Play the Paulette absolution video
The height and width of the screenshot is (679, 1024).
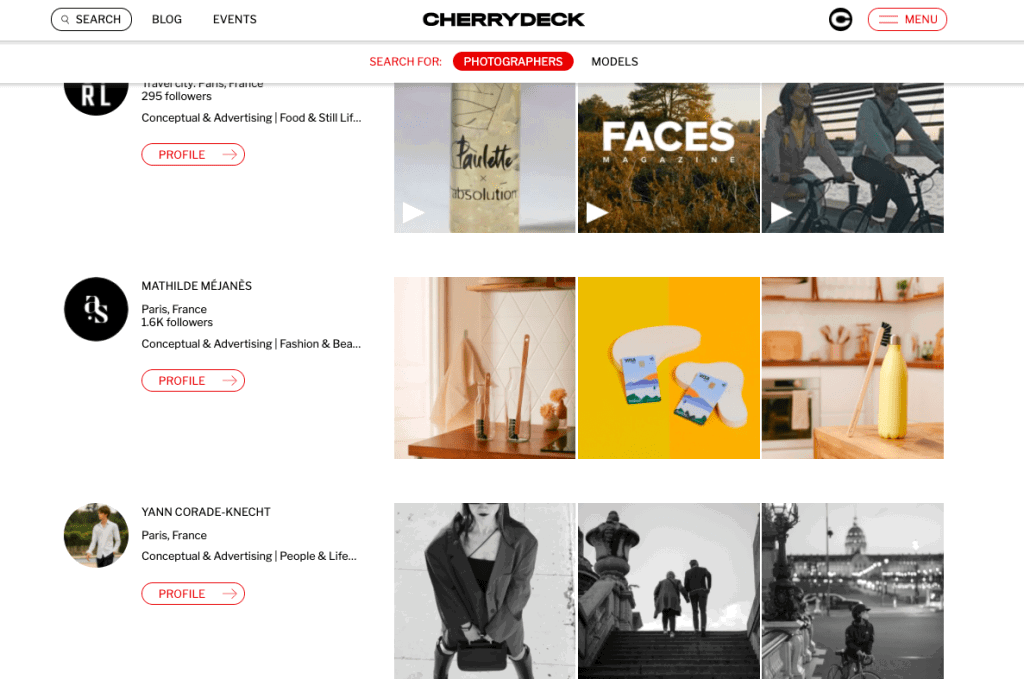(485, 158)
